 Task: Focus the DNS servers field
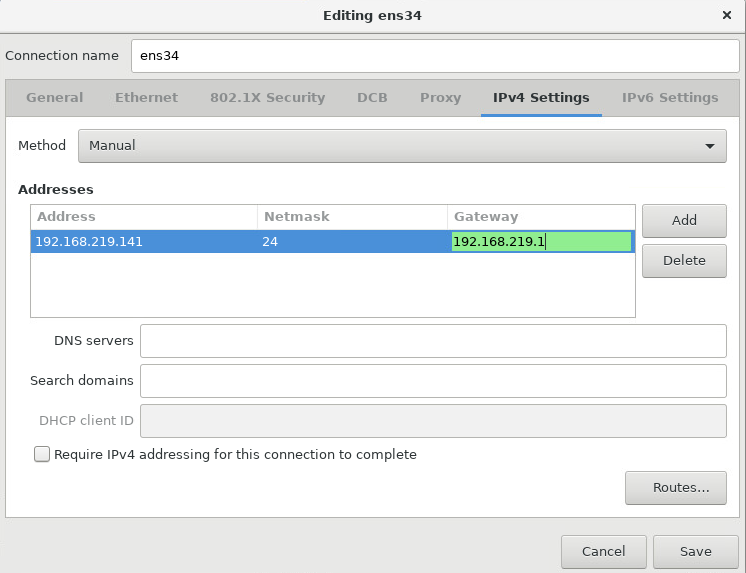coord(433,341)
